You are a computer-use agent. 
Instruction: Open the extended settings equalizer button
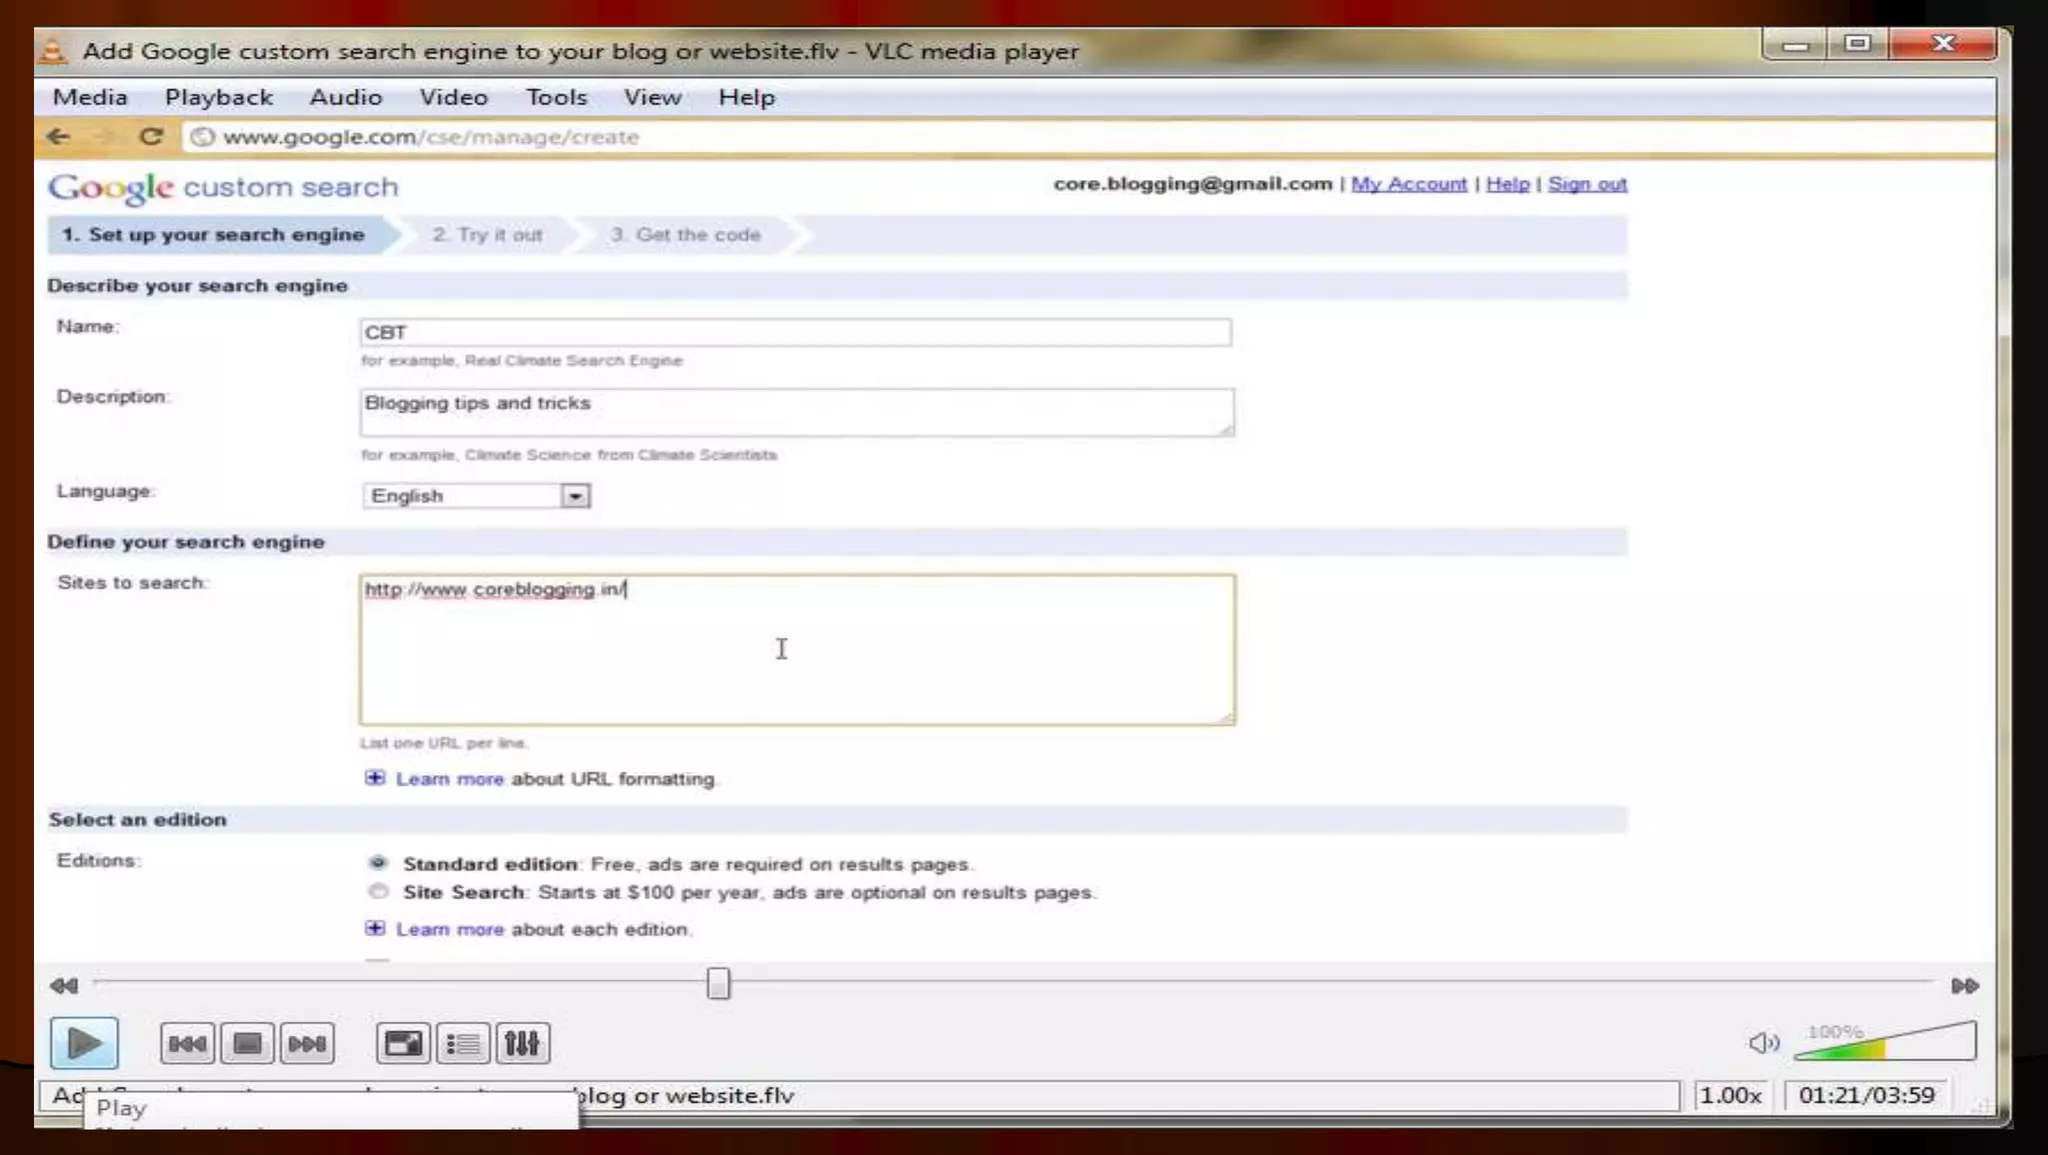[x=521, y=1044]
